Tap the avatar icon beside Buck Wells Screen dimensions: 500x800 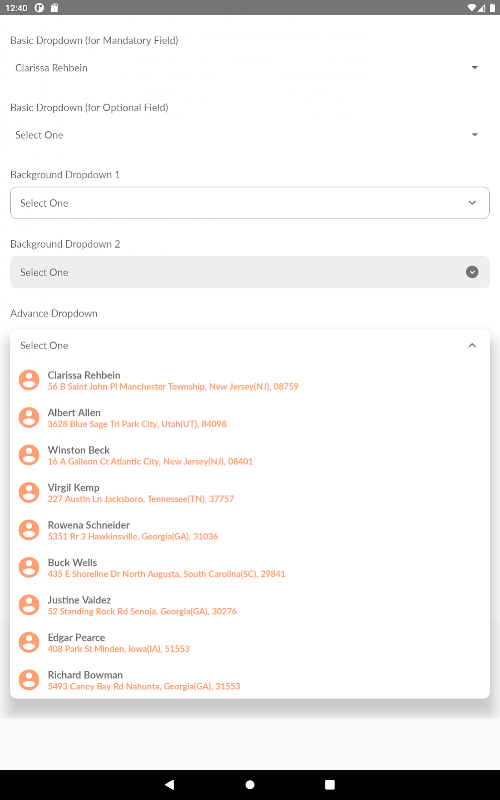29,568
